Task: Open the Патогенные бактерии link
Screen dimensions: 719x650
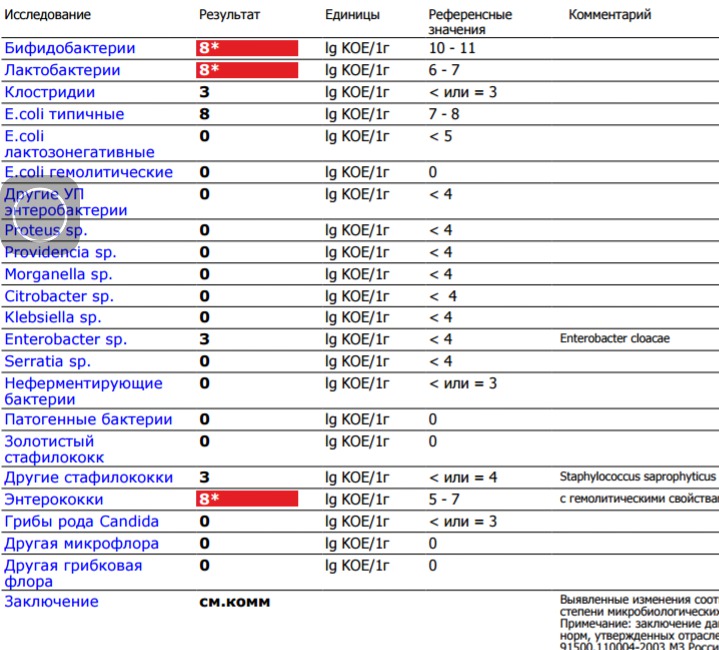Action: [88, 419]
